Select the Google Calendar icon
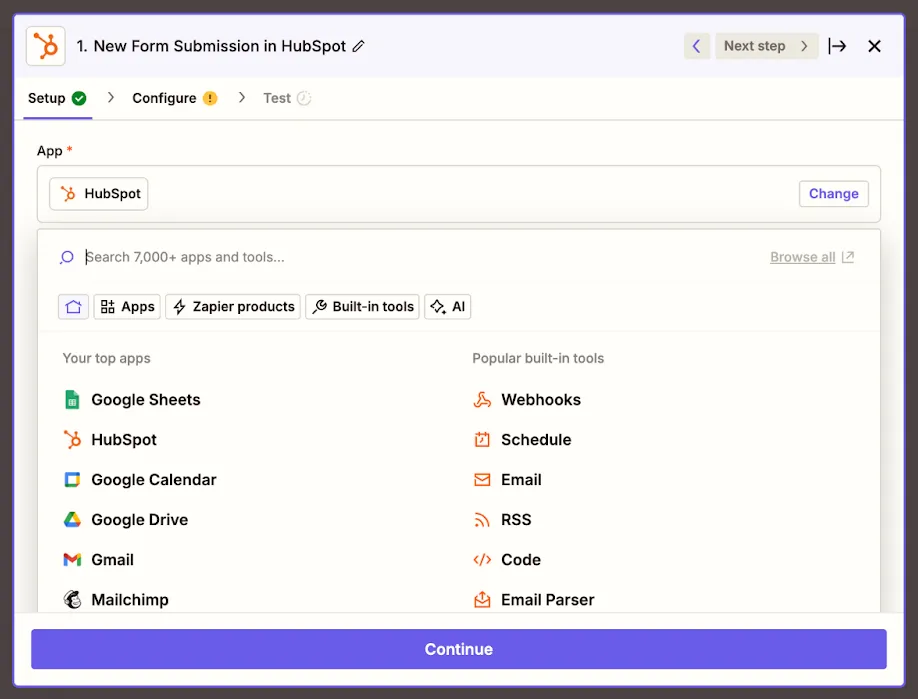 coord(72,479)
